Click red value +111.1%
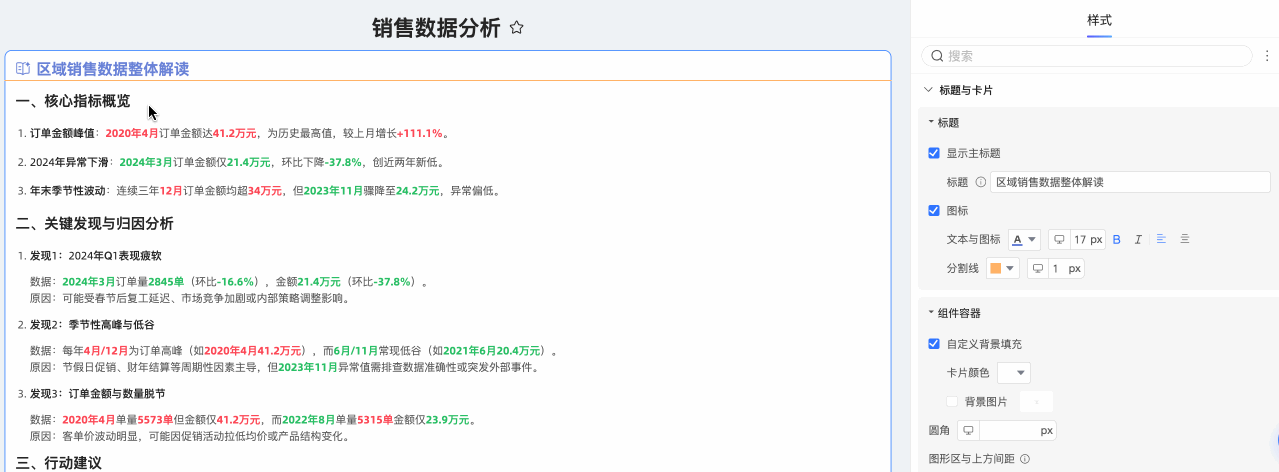This screenshot has height=472, width=1279. tap(420, 133)
